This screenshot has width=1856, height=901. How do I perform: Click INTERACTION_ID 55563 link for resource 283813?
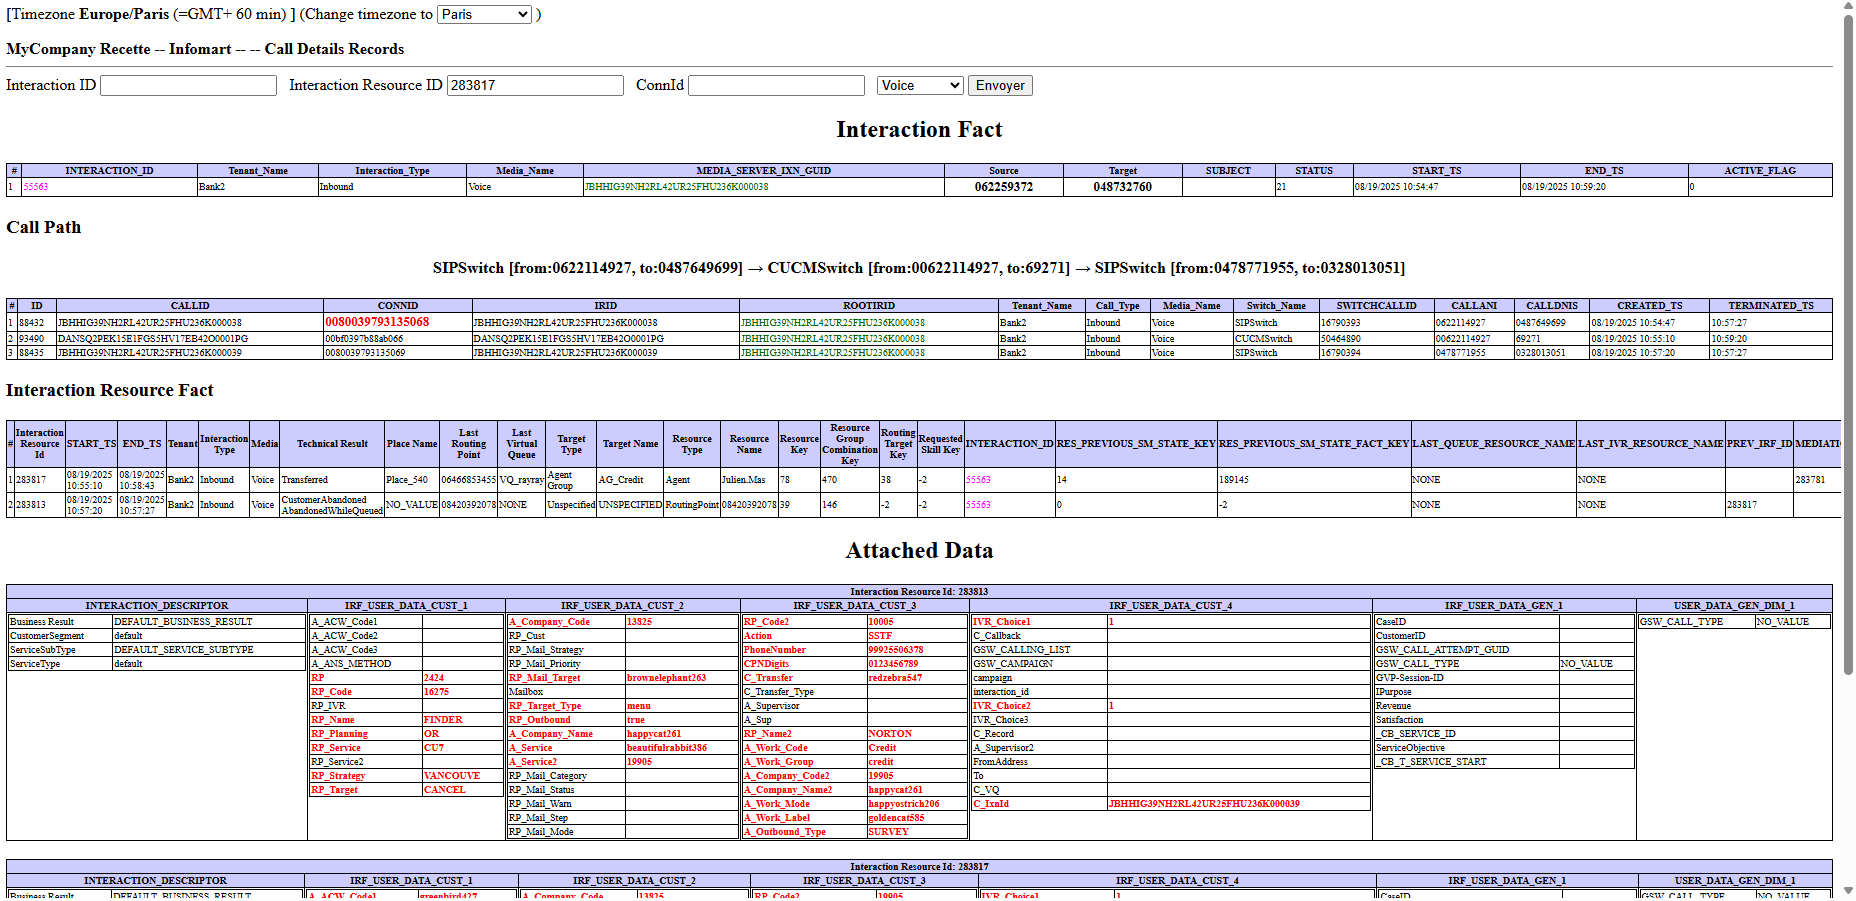coord(978,505)
